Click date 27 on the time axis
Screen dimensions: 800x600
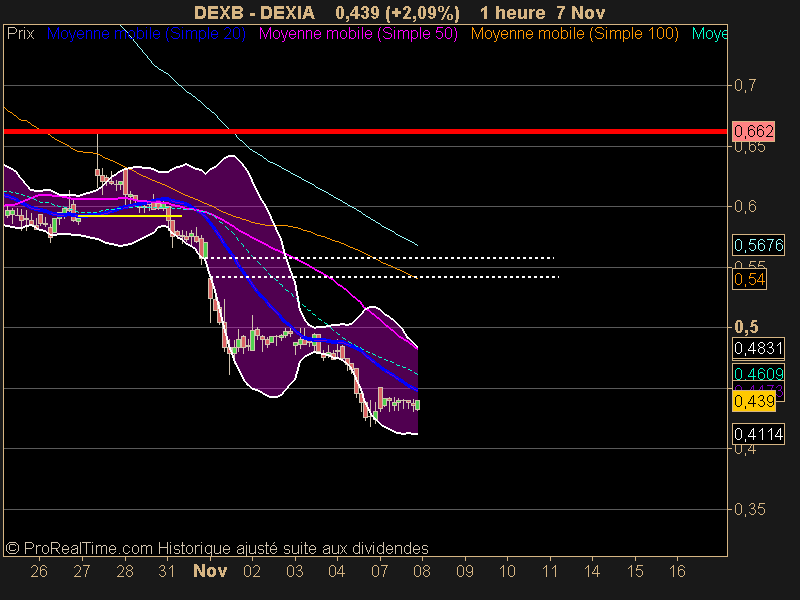click(x=82, y=571)
